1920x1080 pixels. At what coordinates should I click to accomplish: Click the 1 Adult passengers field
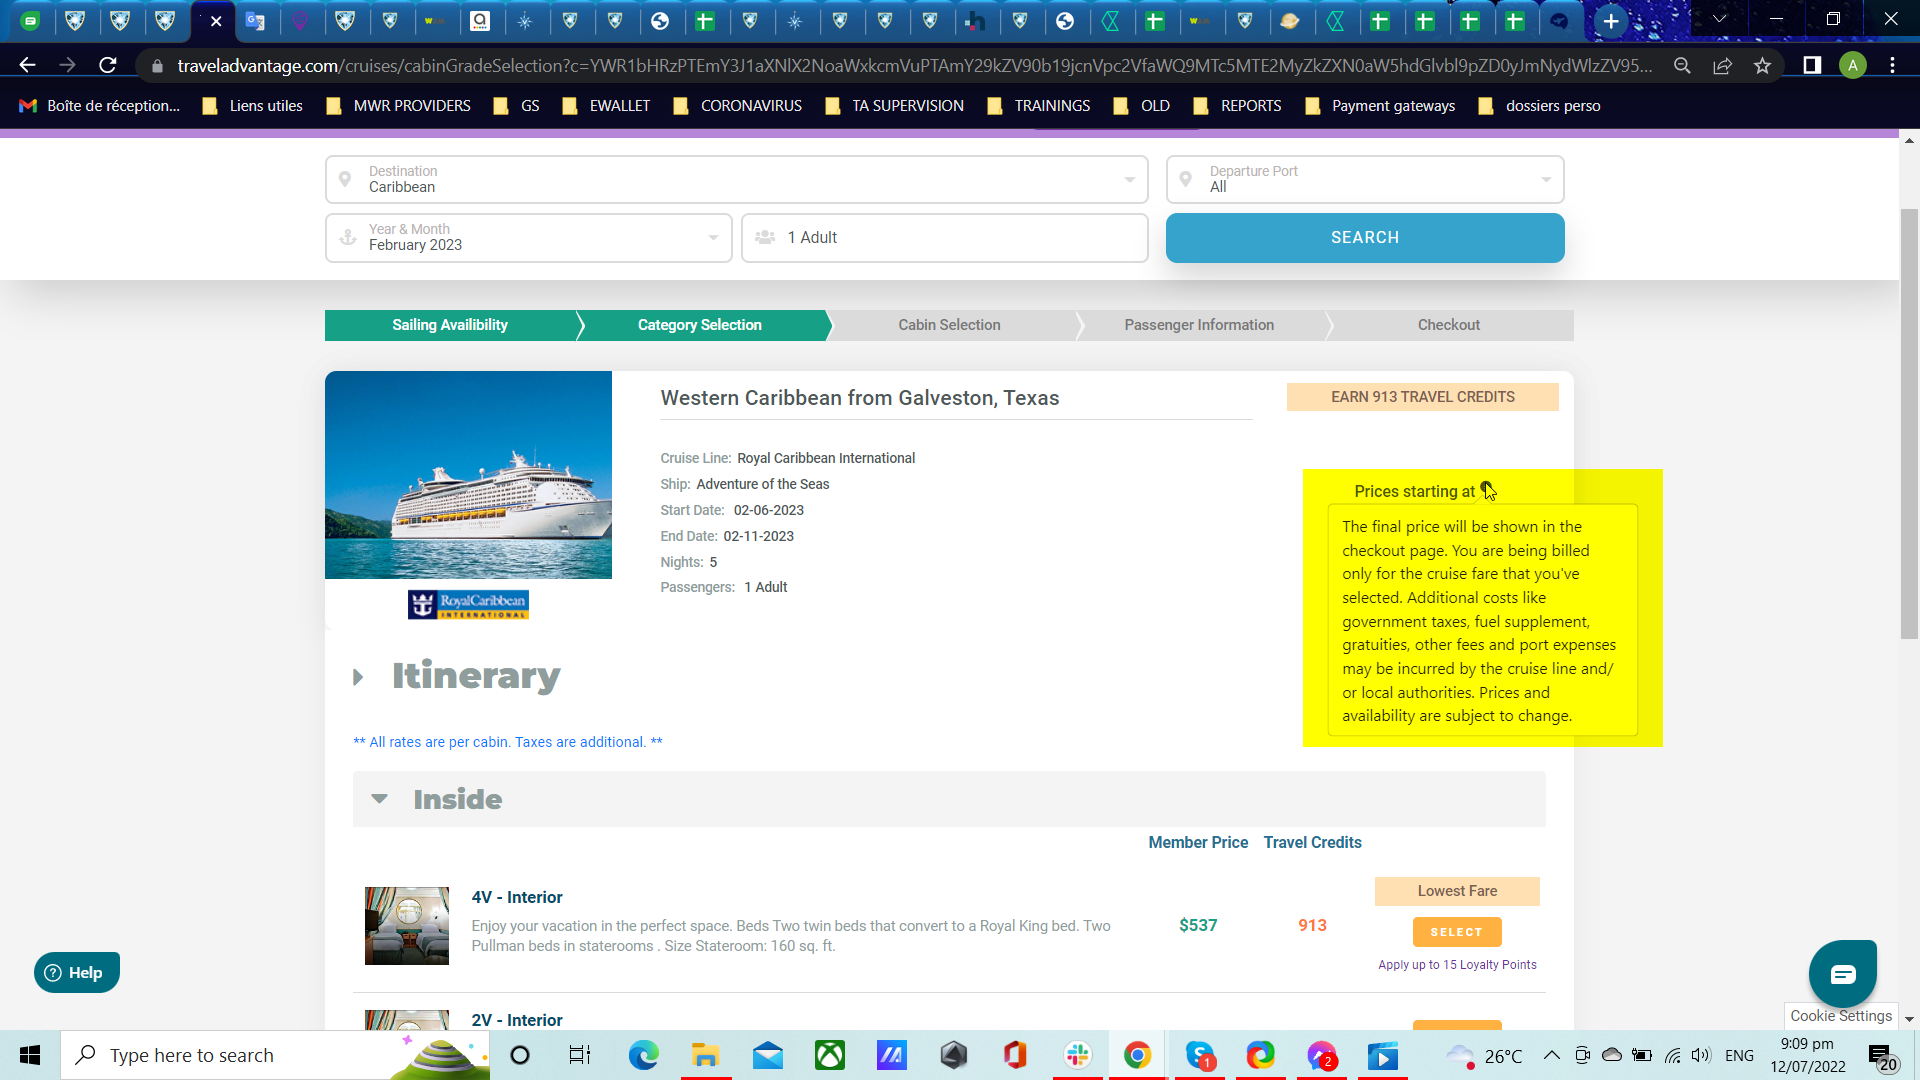944,238
